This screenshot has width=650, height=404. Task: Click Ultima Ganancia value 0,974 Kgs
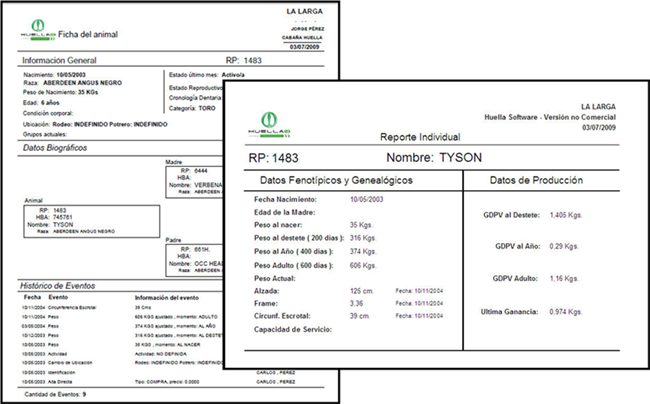(566, 312)
